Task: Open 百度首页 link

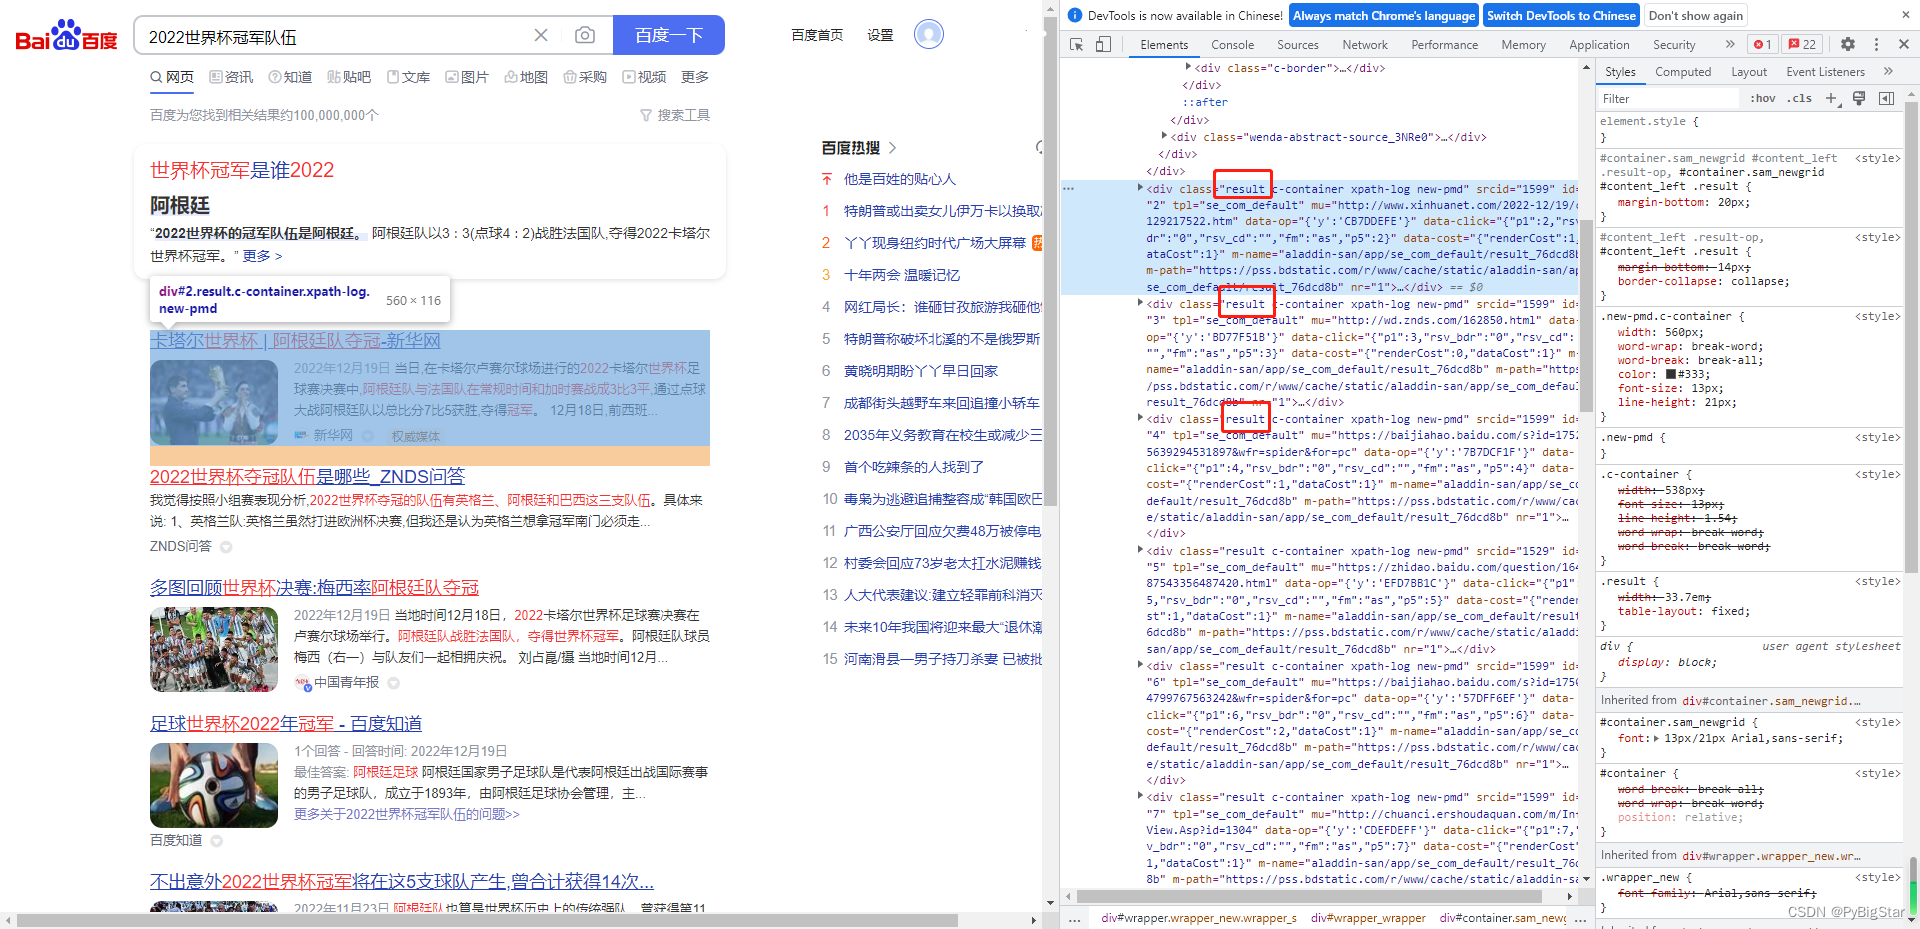Action: 817,35
